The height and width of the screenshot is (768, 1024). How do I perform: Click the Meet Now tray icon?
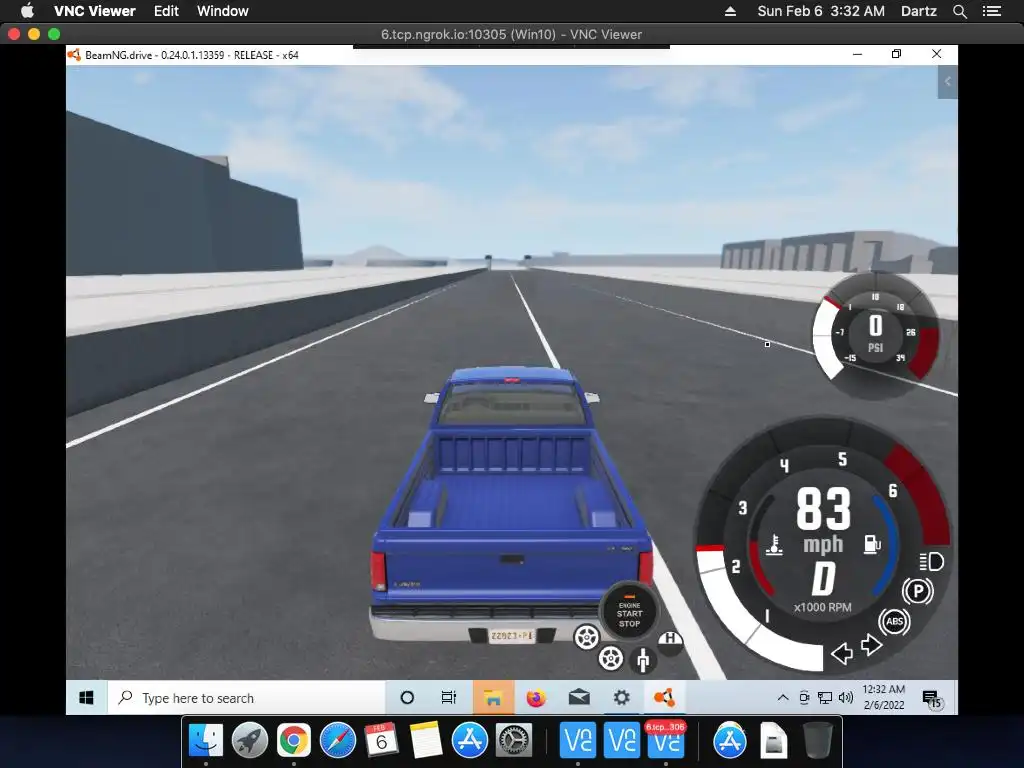tap(804, 698)
